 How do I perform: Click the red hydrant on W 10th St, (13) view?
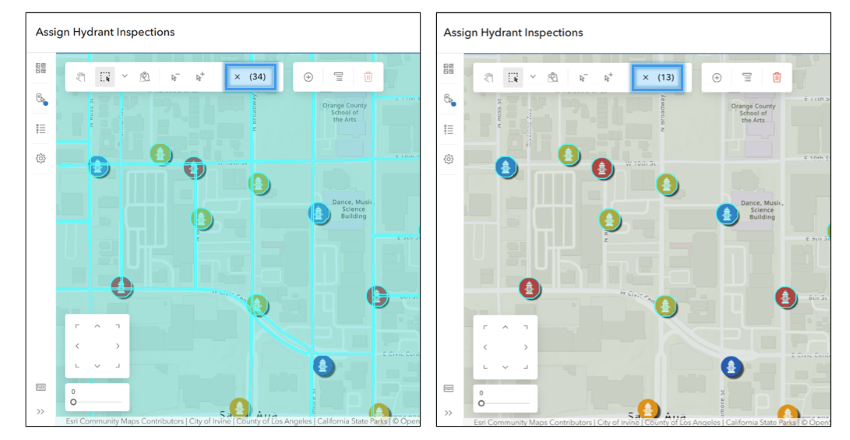602,168
